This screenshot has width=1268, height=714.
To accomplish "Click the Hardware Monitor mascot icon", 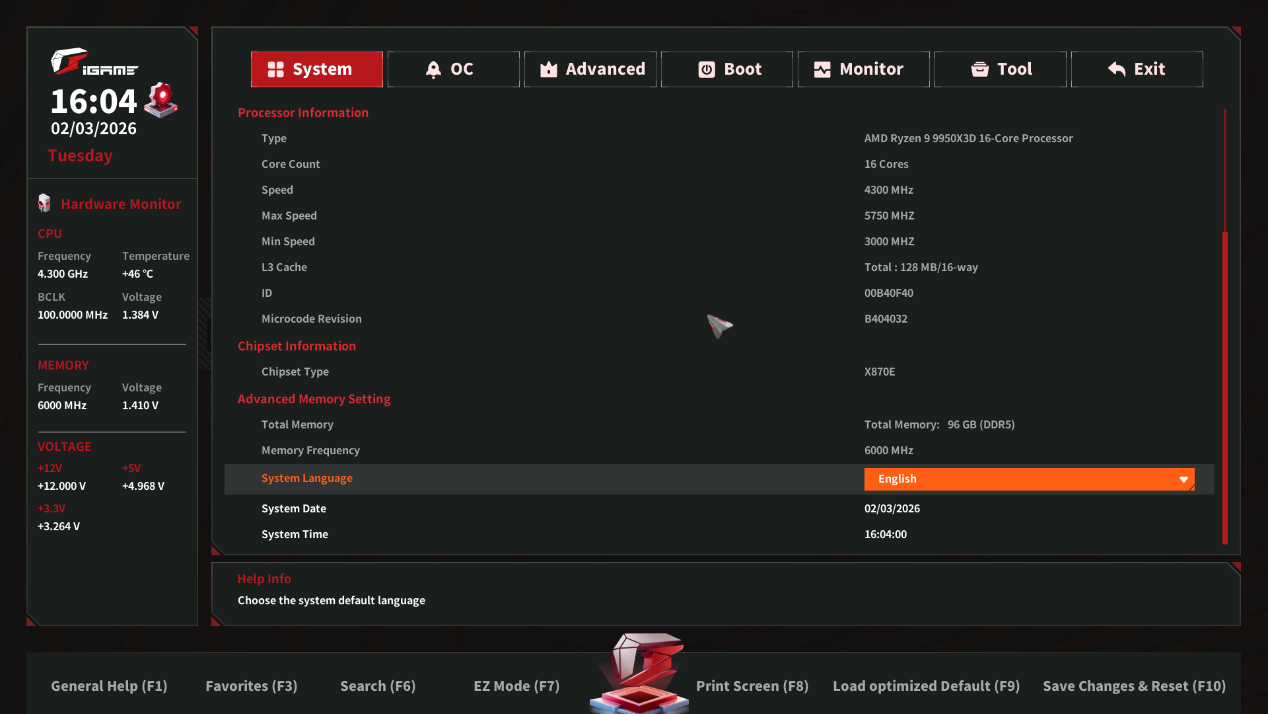I will click(x=44, y=203).
